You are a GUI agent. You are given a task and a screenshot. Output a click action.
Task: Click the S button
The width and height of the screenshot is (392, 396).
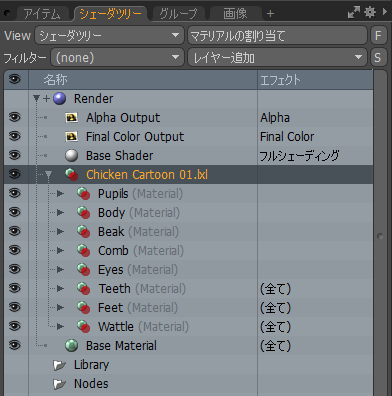pos(378,57)
